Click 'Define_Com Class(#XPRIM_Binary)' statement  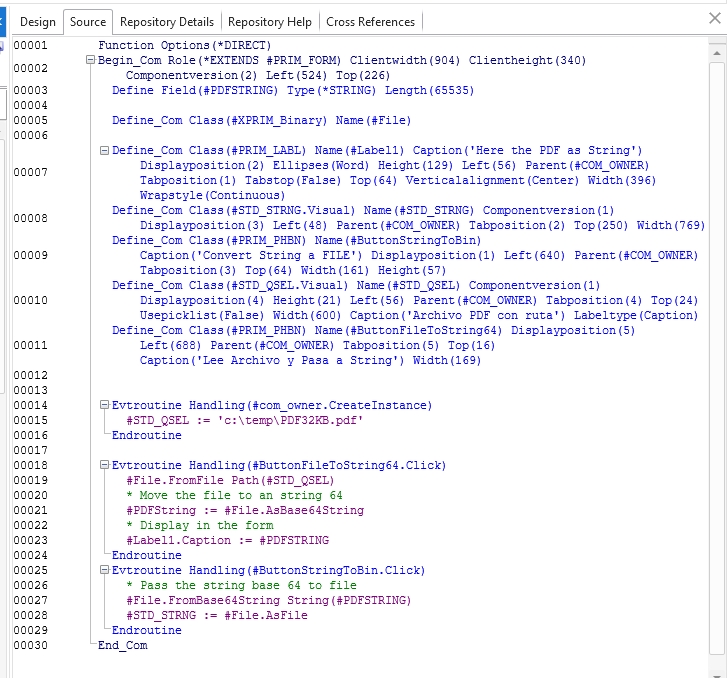[x=220, y=120]
